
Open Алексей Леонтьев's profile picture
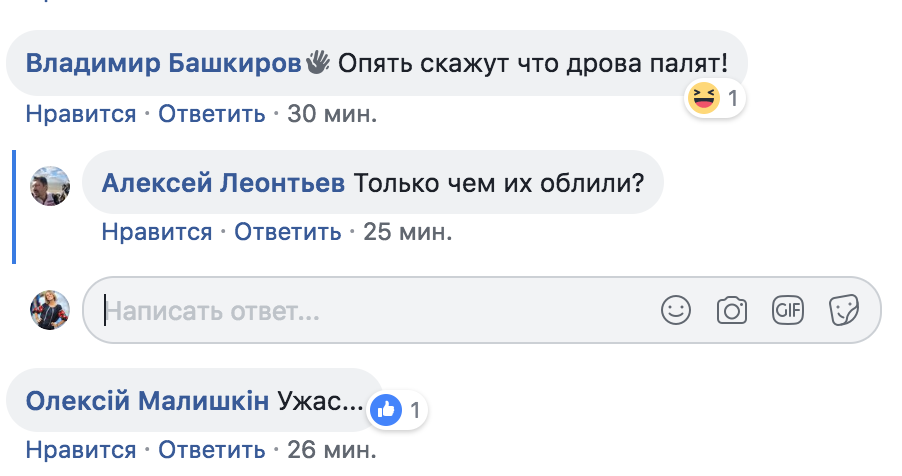coord(49,186)
